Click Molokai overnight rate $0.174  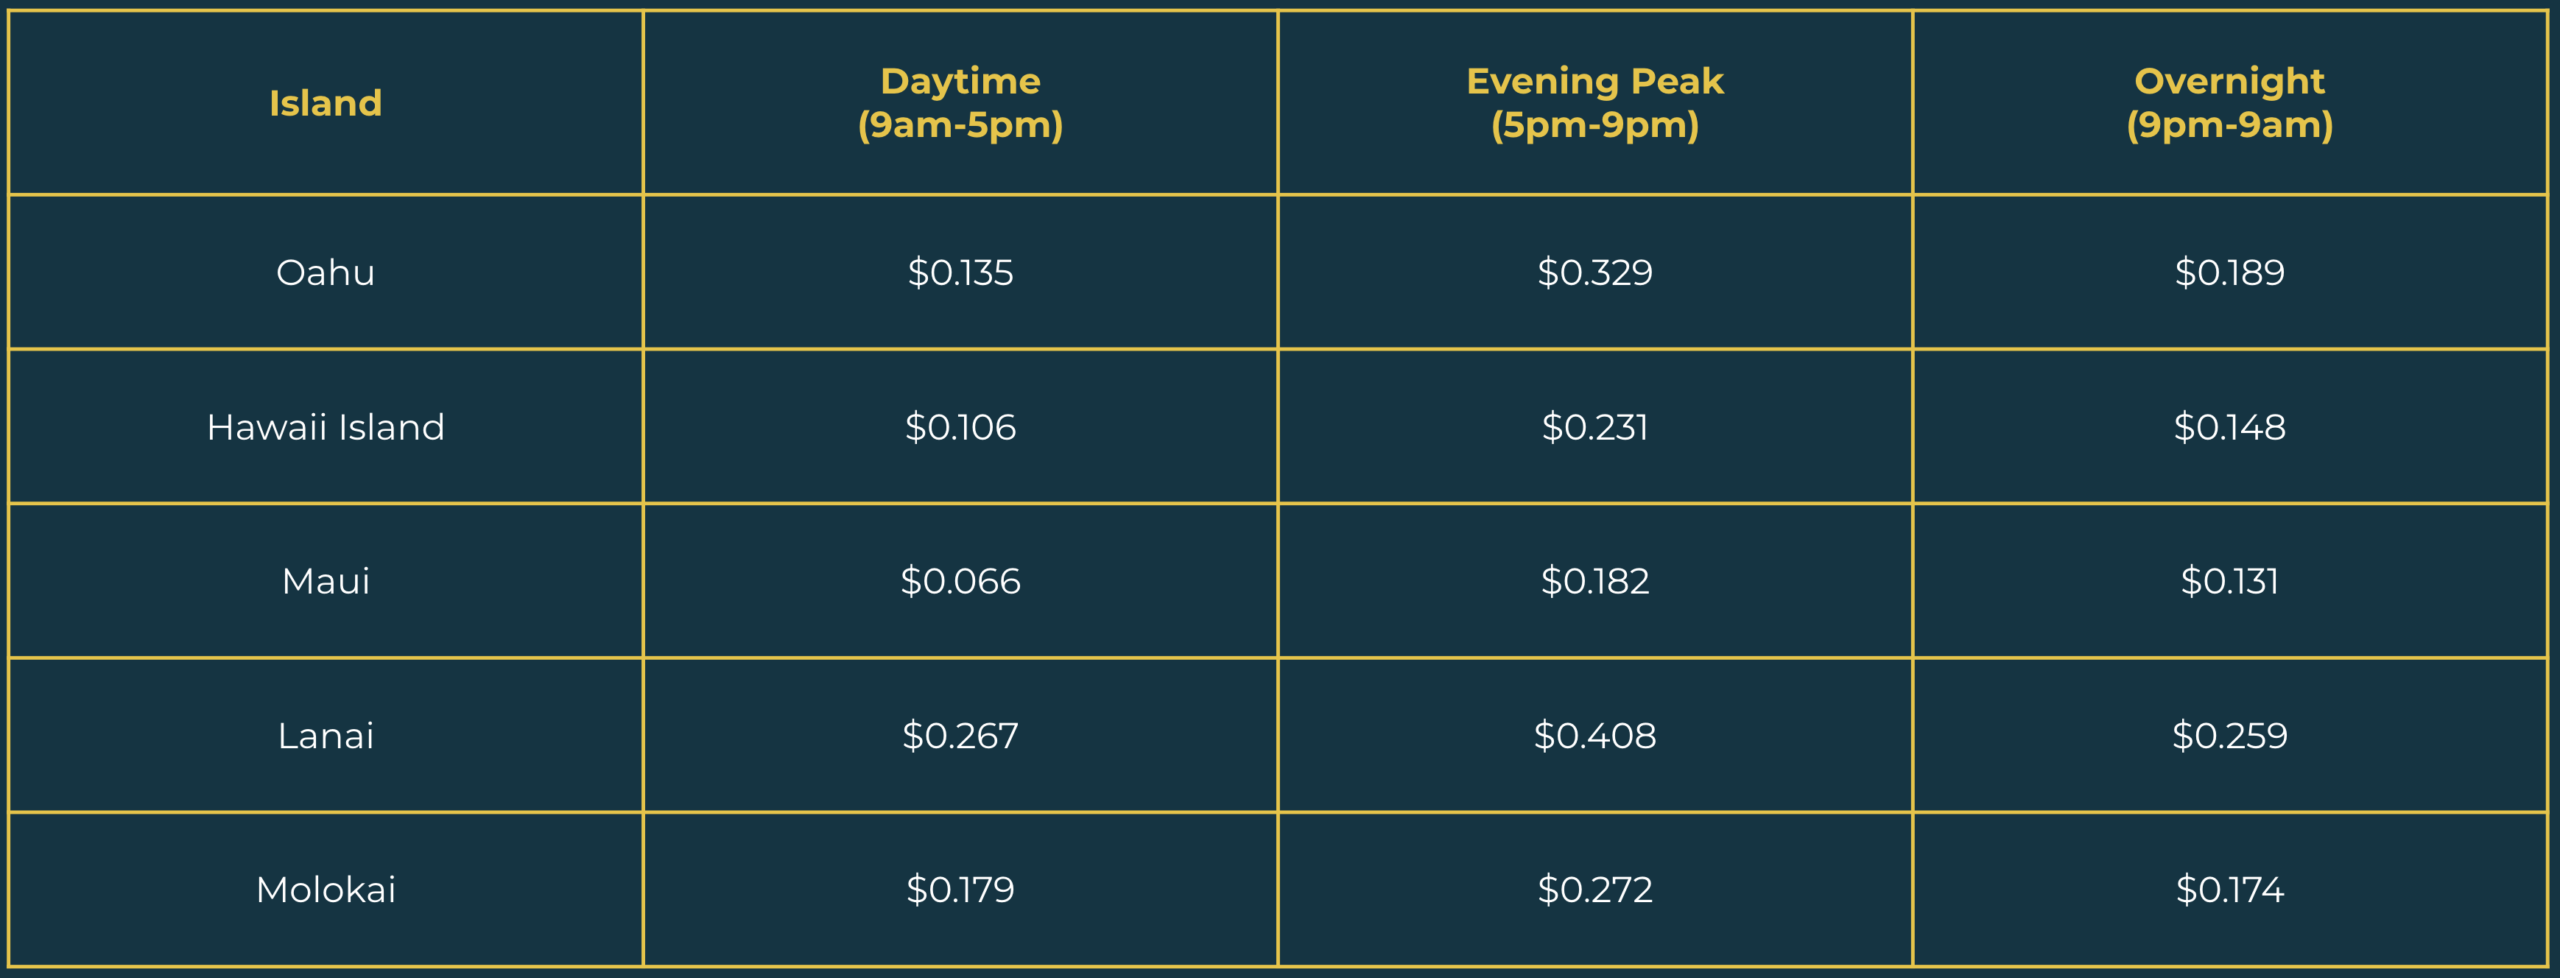pyautogui.click(x=2229, y=890)
